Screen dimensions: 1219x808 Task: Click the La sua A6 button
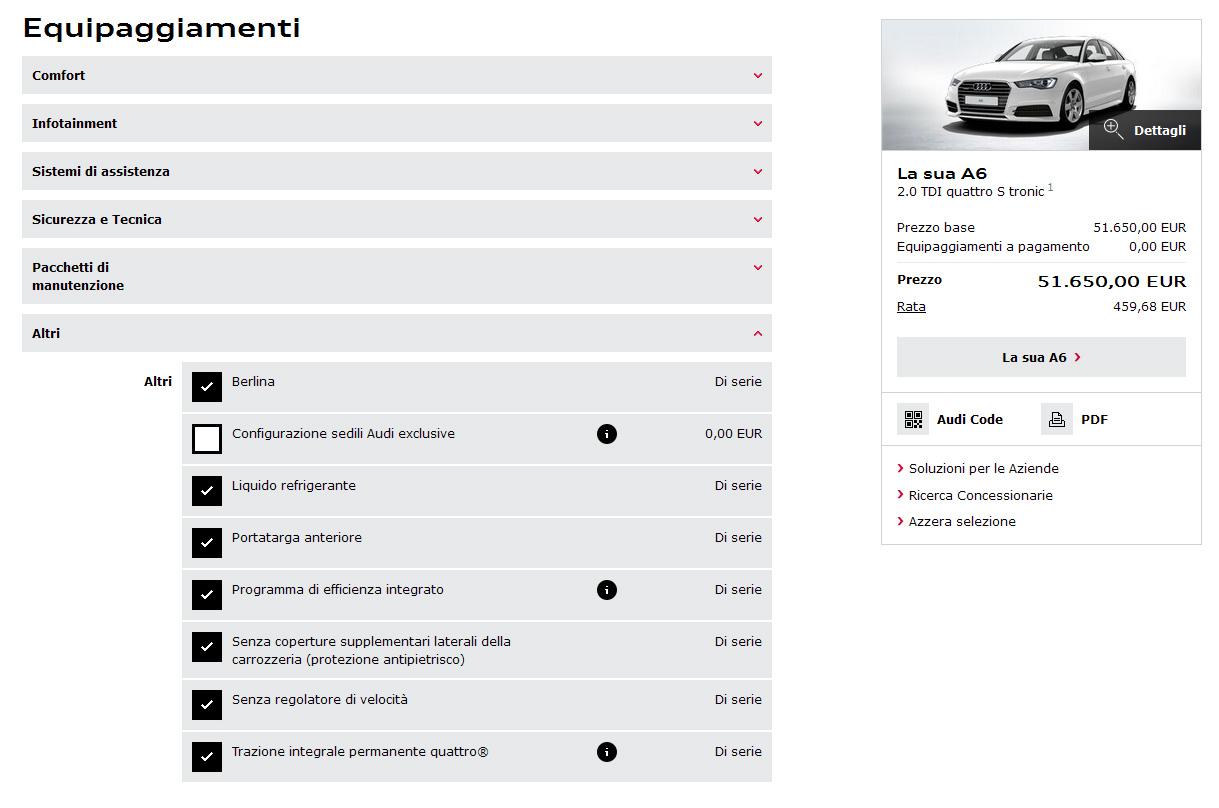click(x=1041, y=357)
